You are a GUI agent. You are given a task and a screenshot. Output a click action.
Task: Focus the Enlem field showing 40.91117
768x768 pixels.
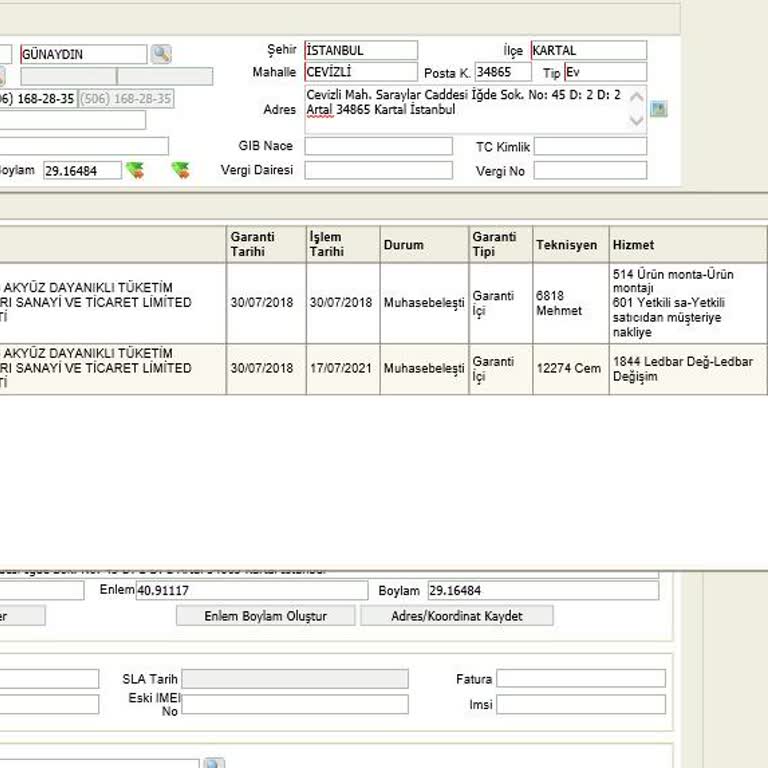pyautogui.click(x=251, y=591)
